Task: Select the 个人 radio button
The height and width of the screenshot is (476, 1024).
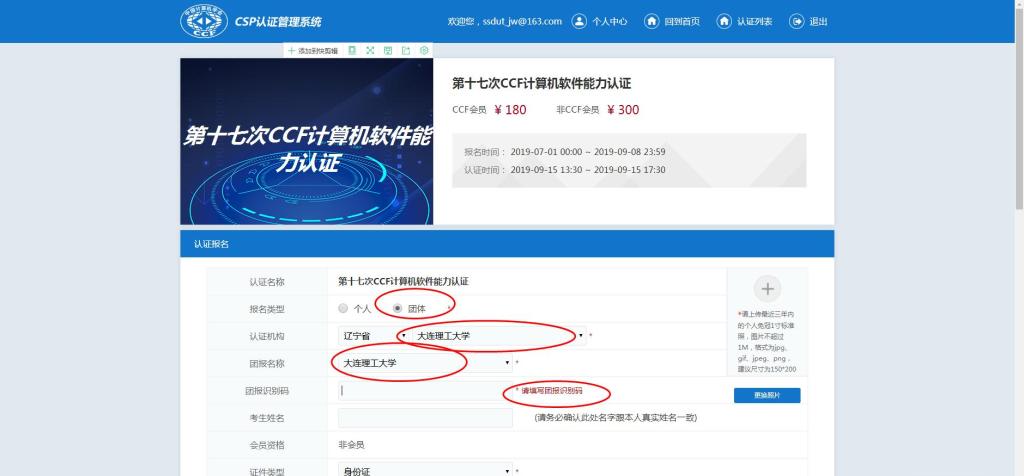Action: pyautogui.click(x=344, y=309)
